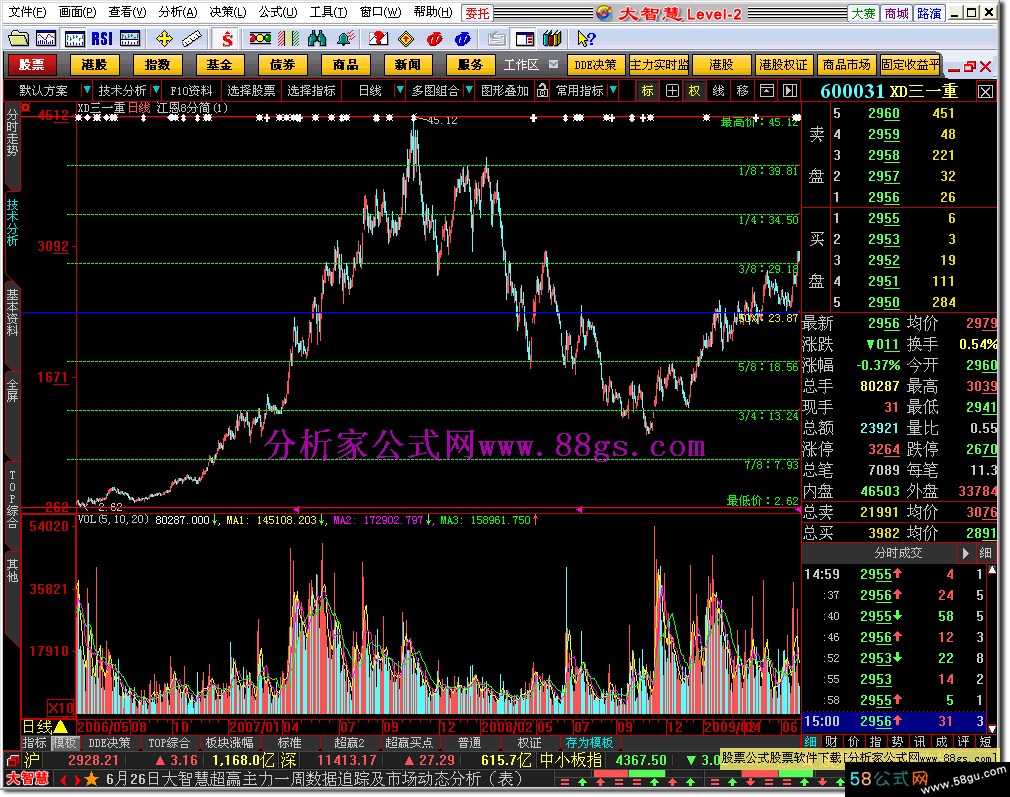The image size is (1010, 797).
Task: Open the alarm bell alert icon
Action: [x=346, y=39]
